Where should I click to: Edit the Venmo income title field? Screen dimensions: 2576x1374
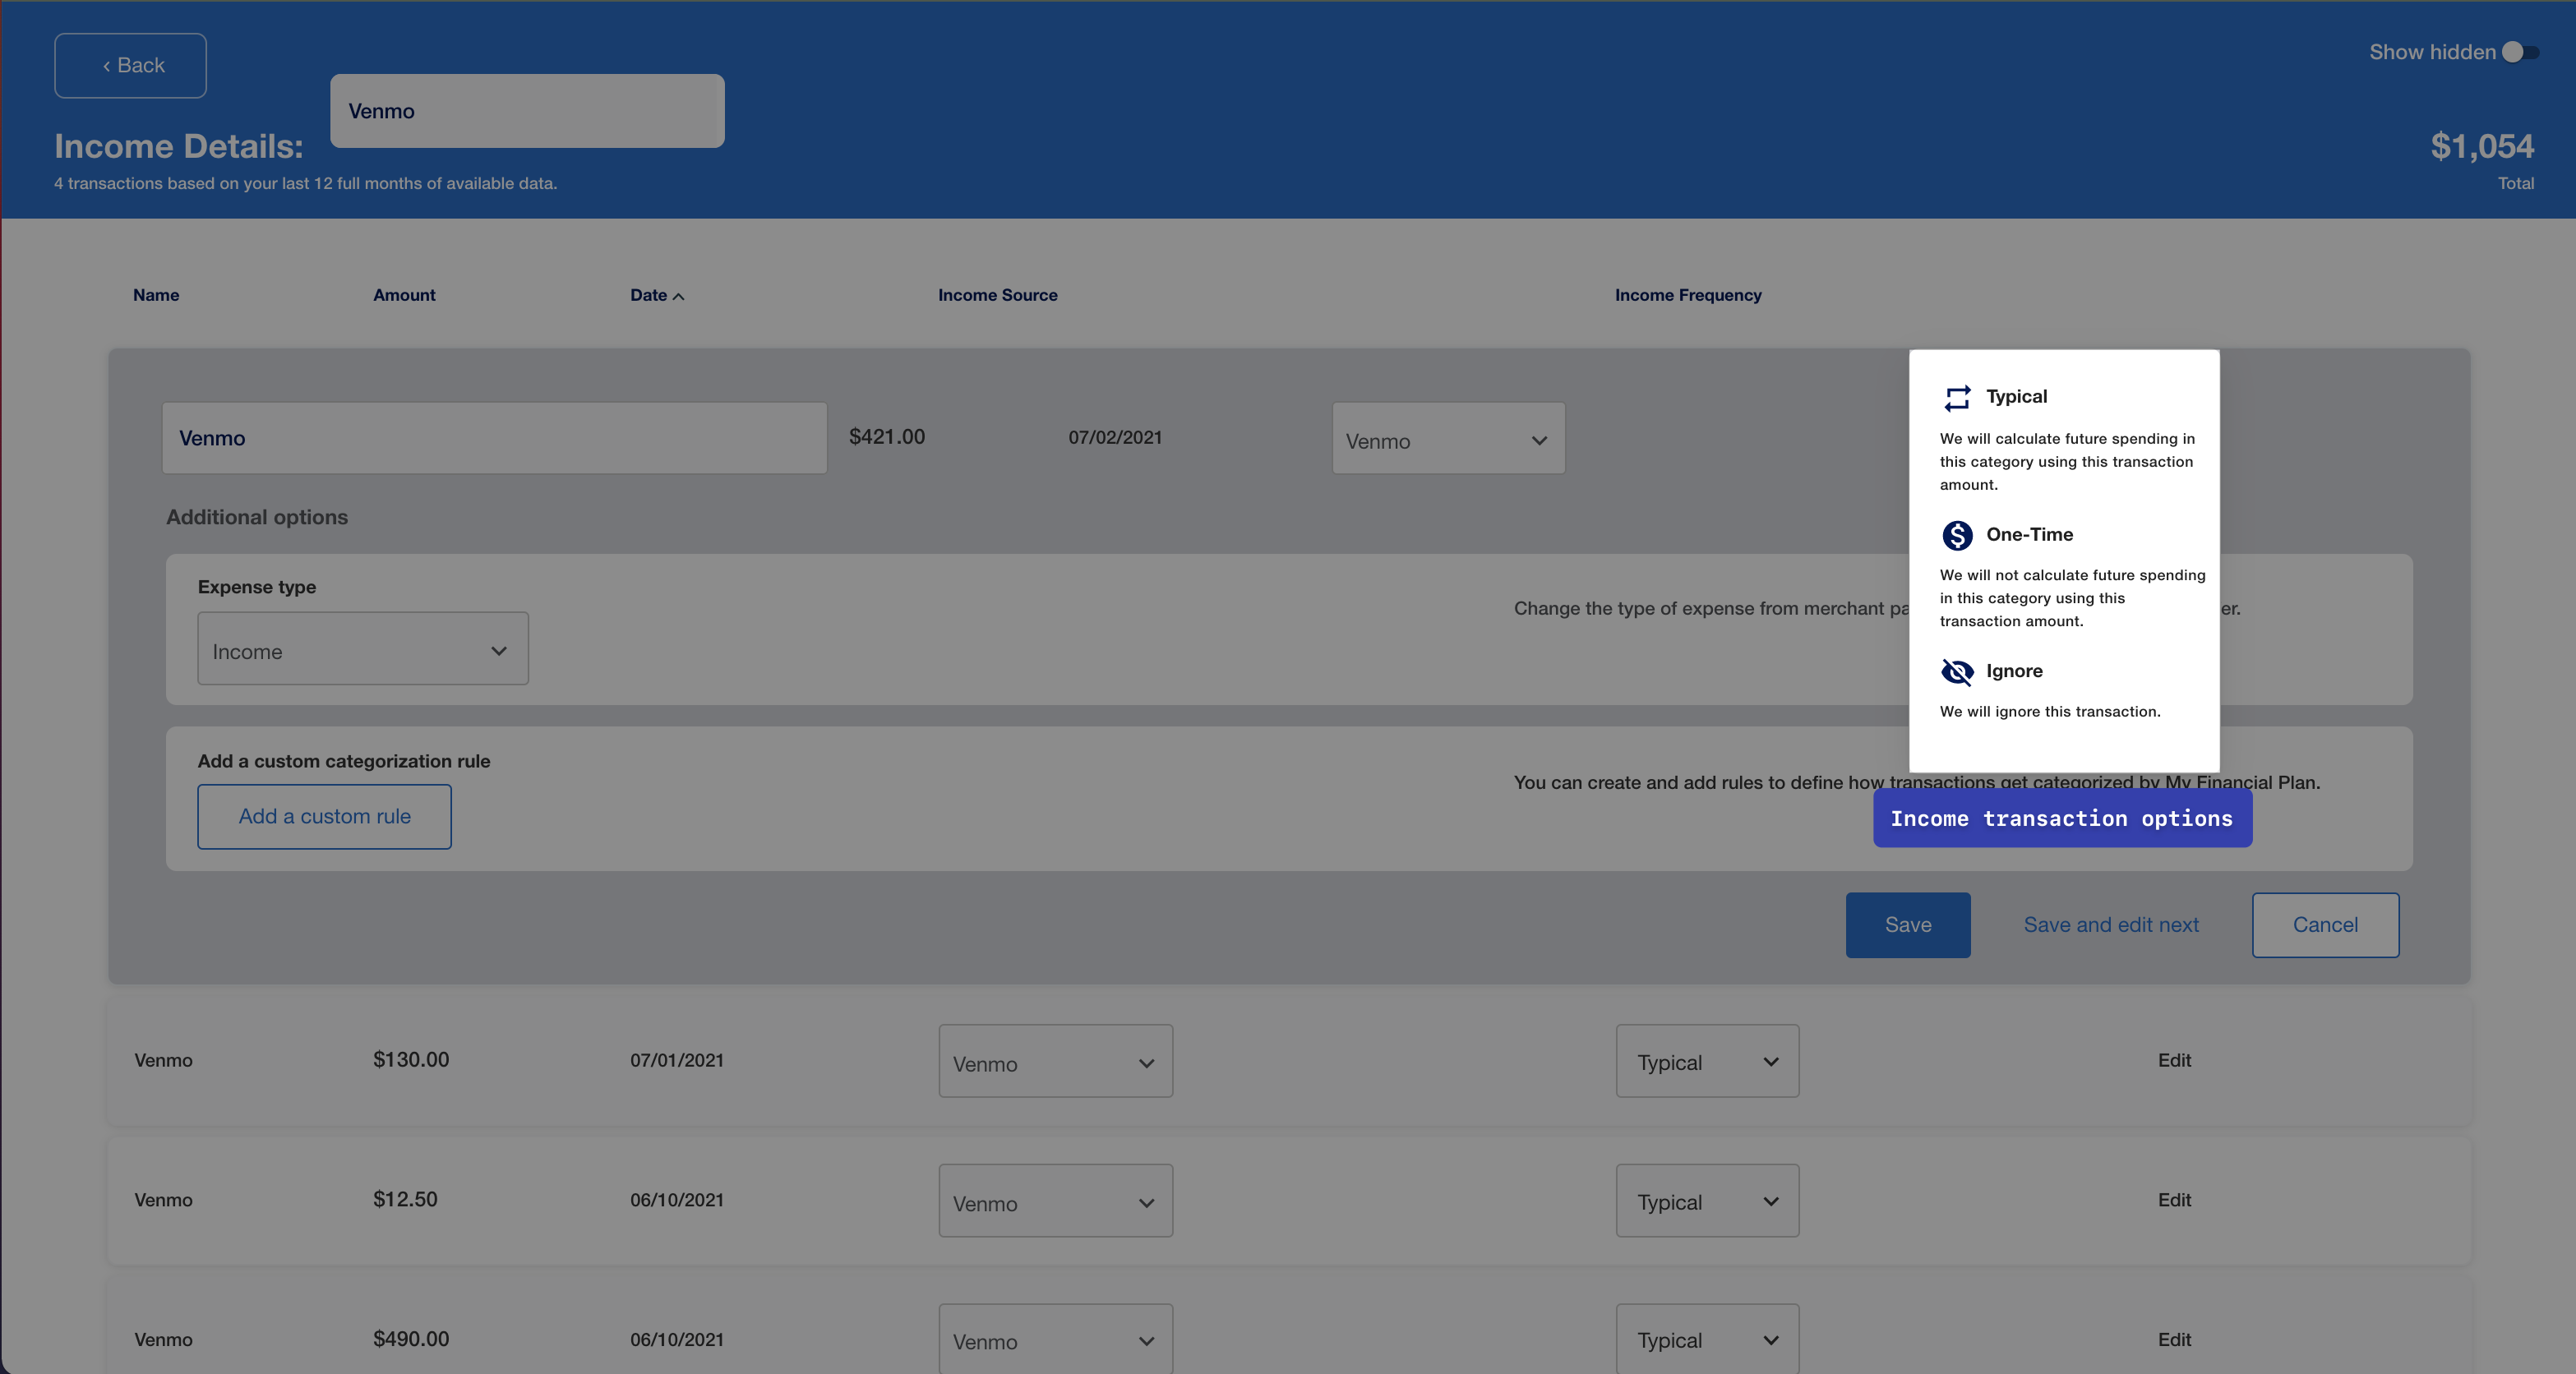(527, 111)
